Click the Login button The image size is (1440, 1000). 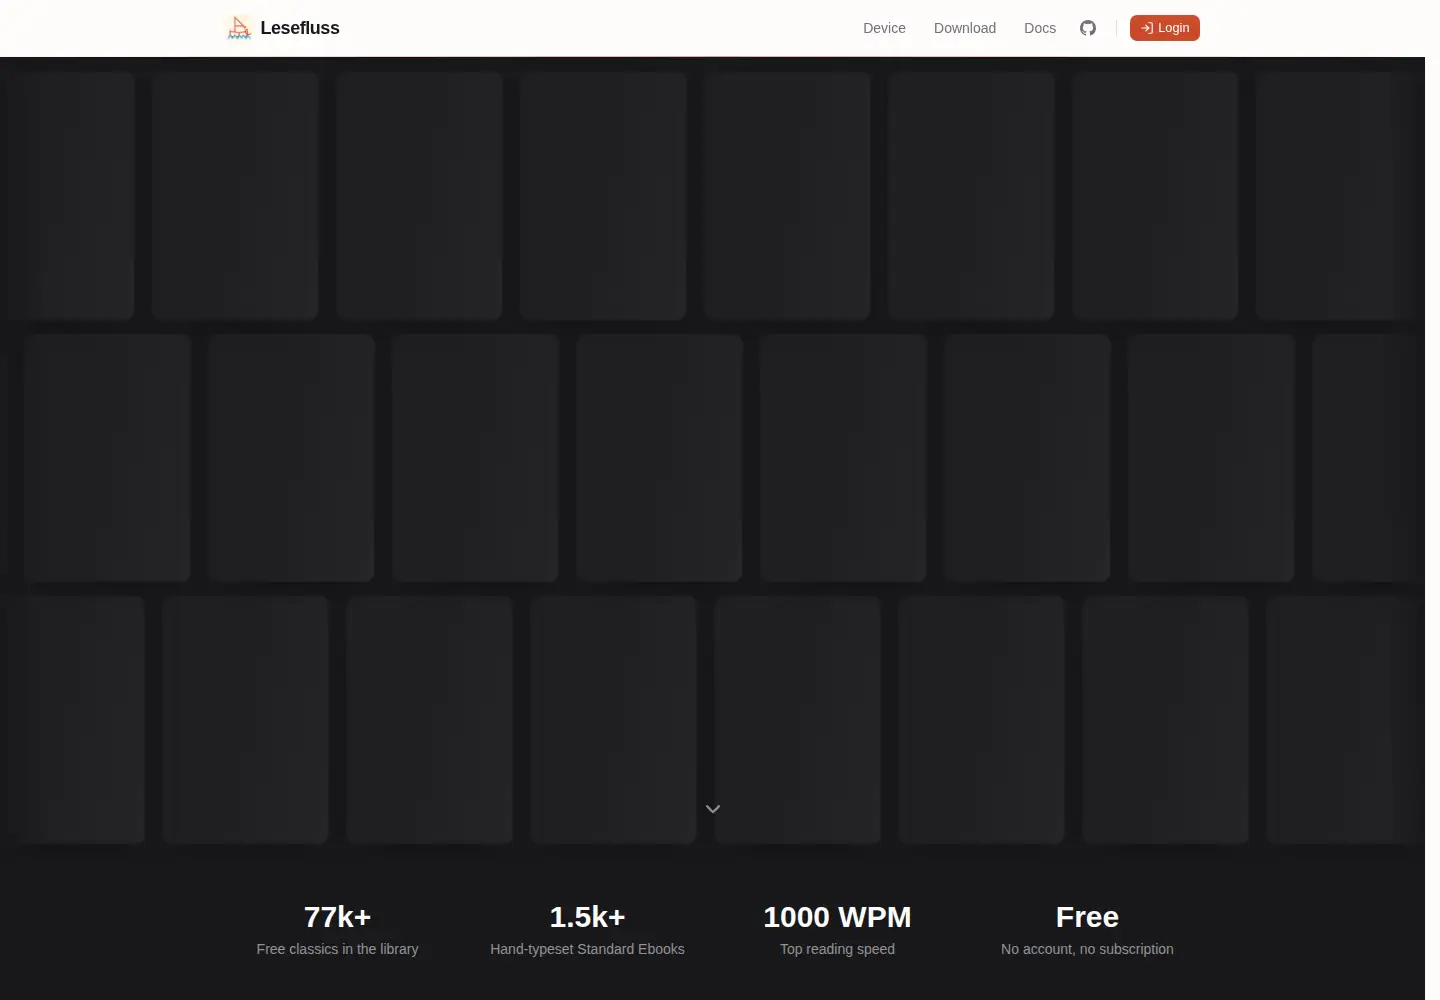(x=1165, y=28)
